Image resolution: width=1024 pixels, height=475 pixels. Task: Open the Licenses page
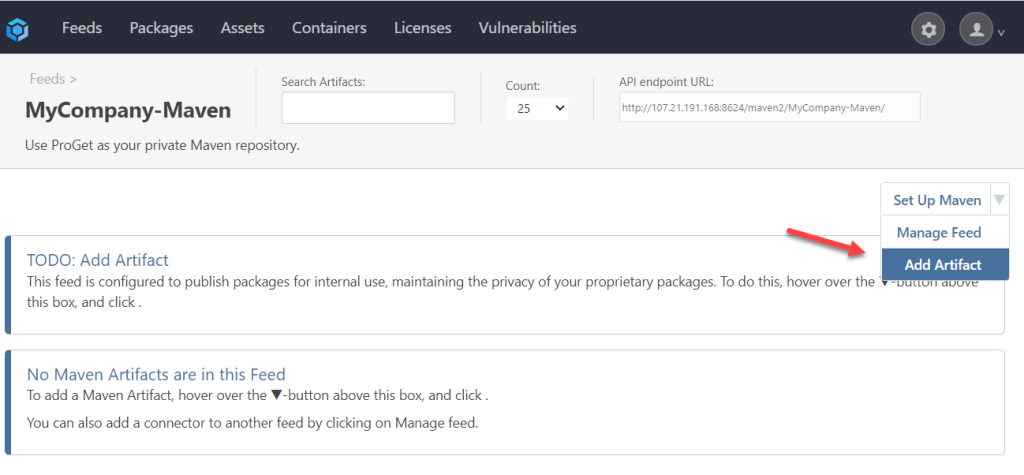(x=422, y=28)
